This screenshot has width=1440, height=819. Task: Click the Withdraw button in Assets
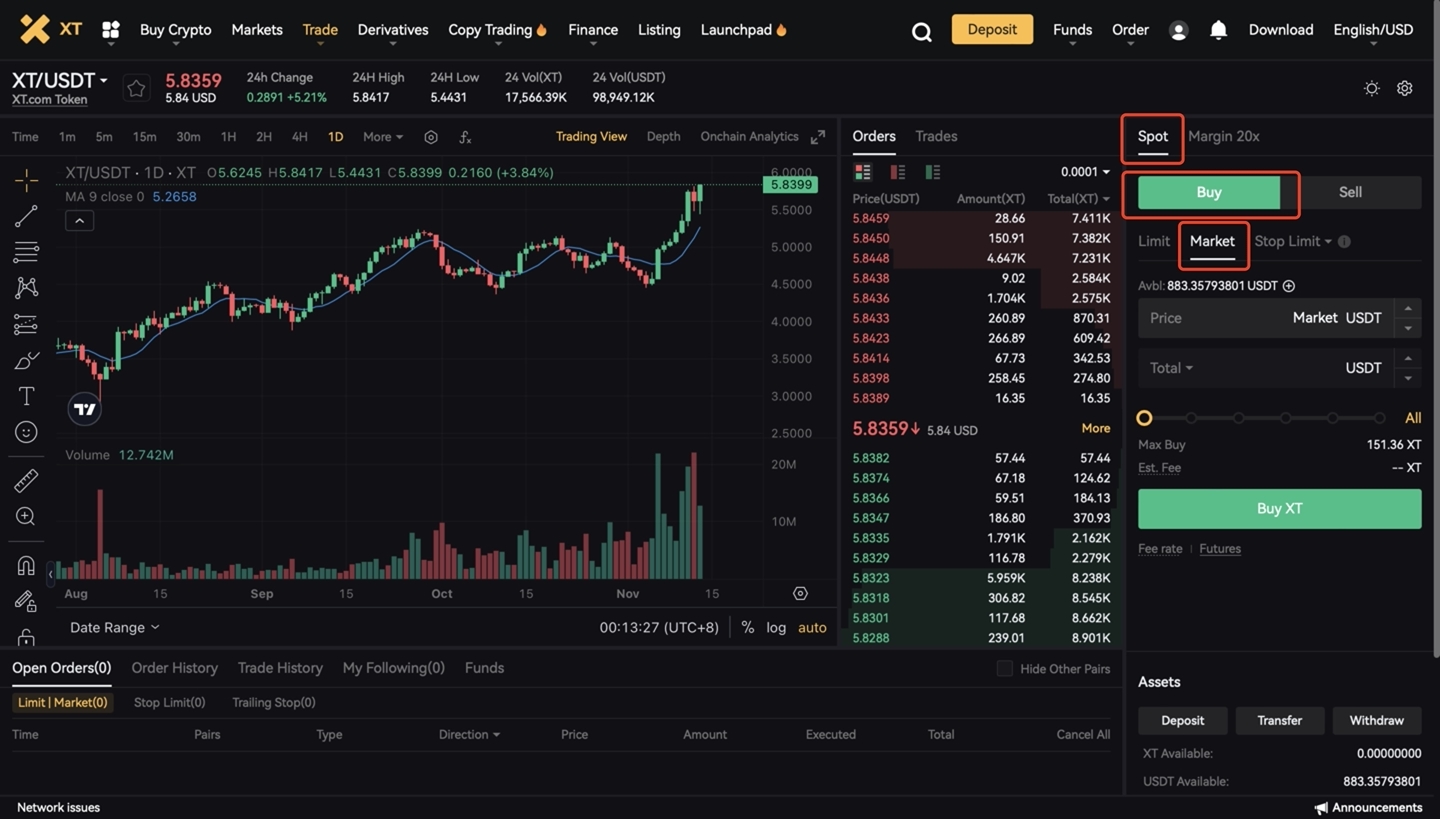1376,720
